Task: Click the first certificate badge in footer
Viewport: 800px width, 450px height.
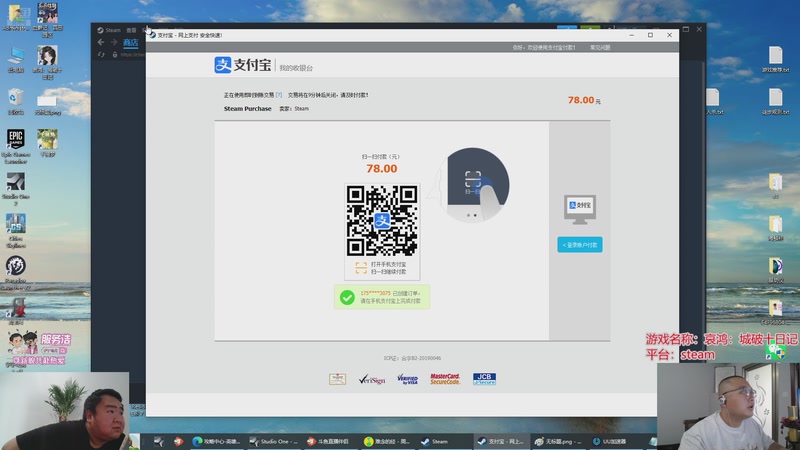Action: (x=337, y=379)
